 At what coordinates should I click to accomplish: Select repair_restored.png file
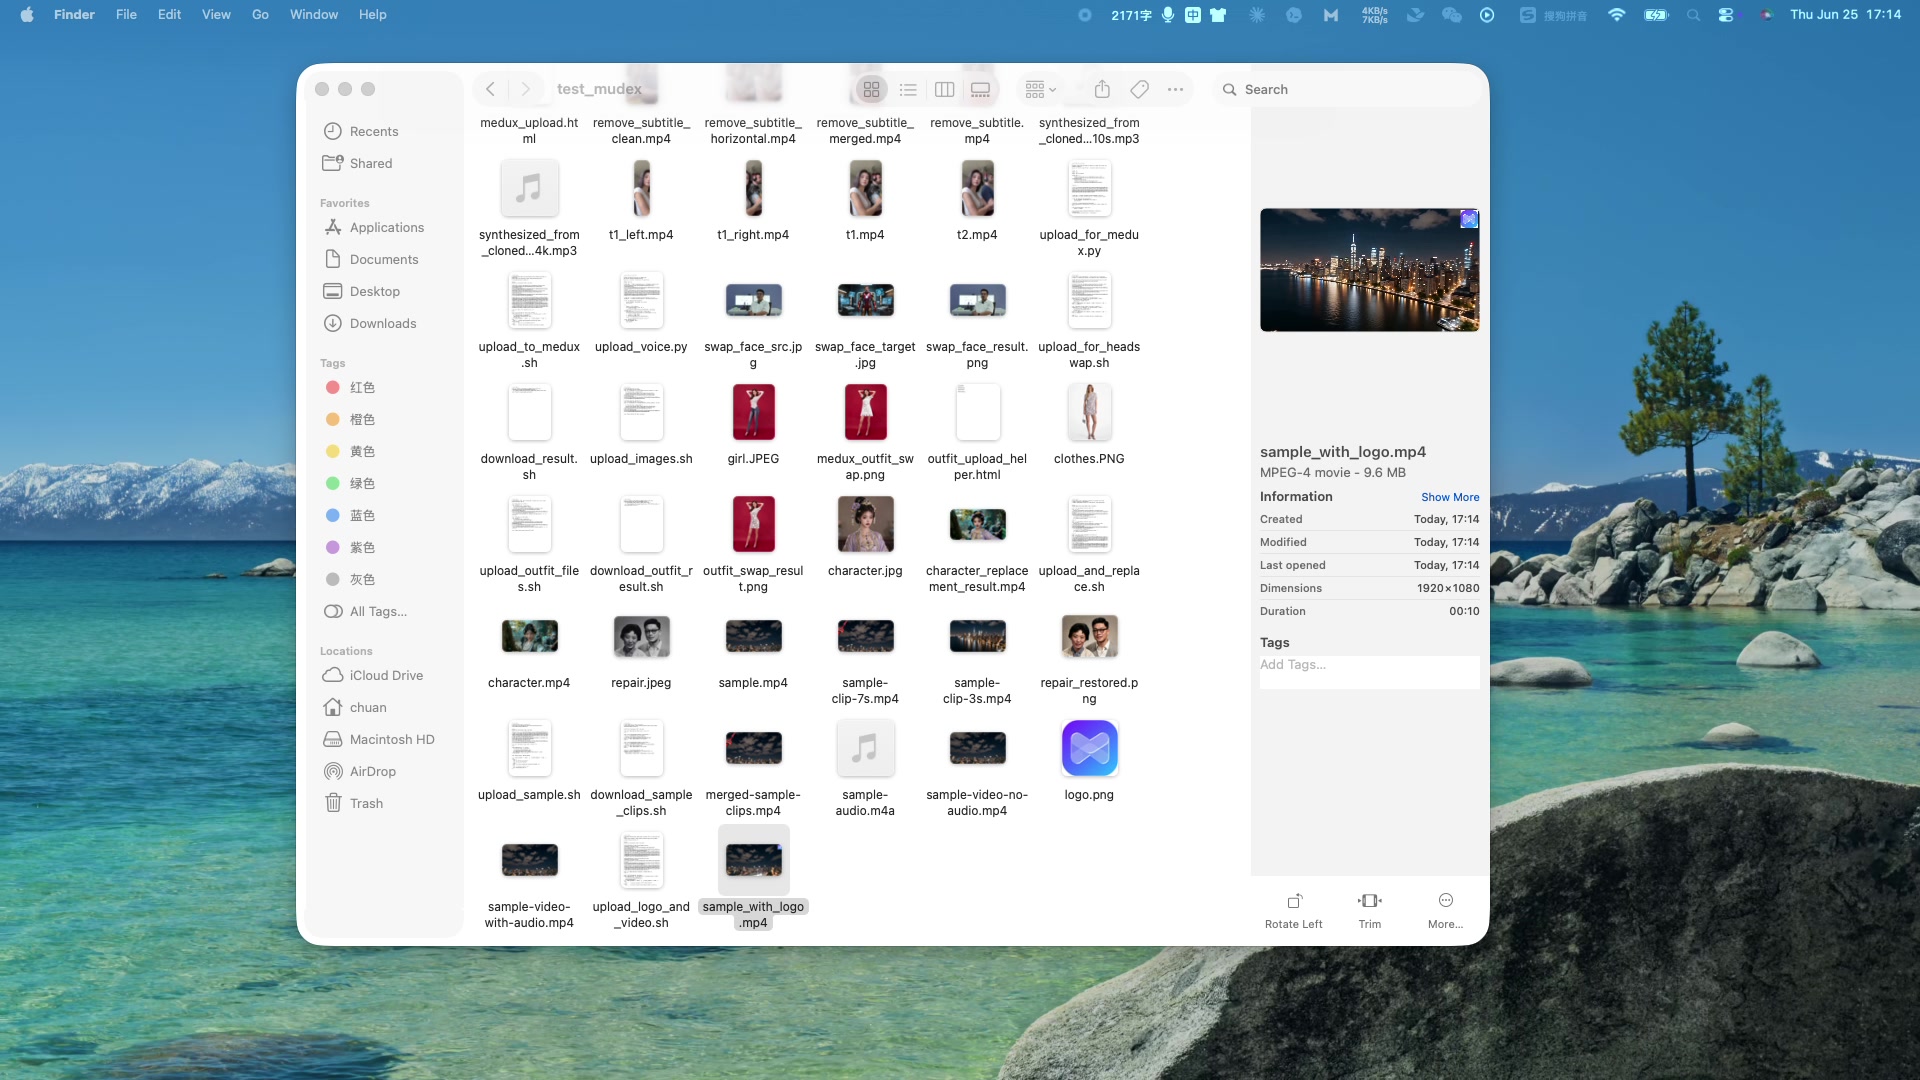1089,637
